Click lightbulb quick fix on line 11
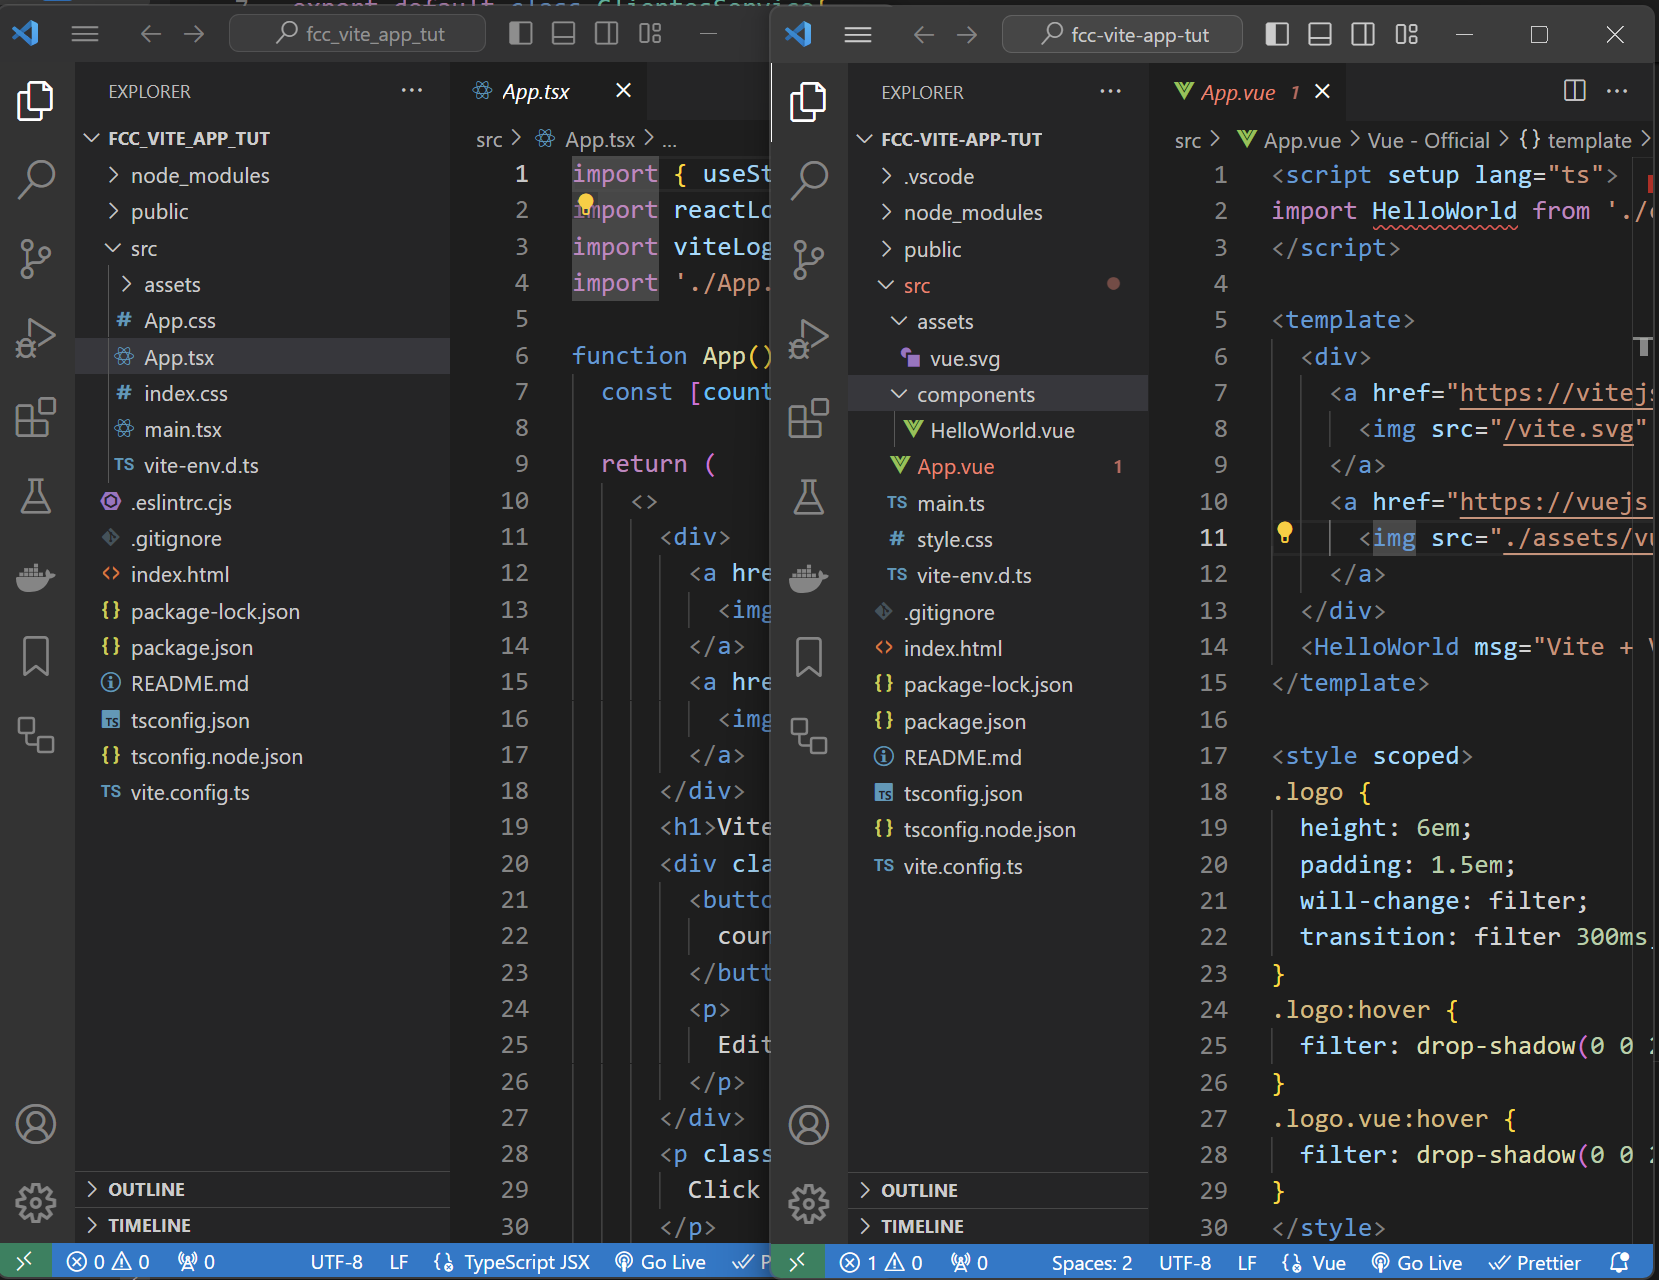Screen dimensions: 1659x1280 [x=1285, y=533]
